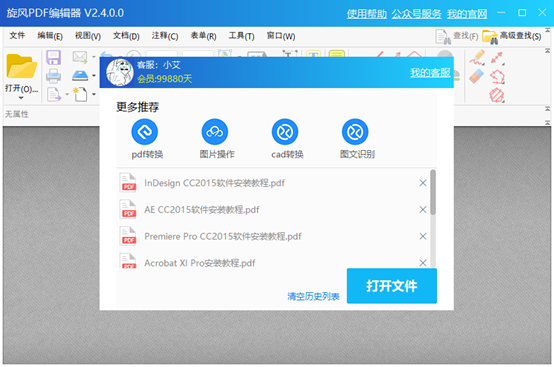Image resolution: width=554 pixels, height=367 pixels.
Task: Click the 无属性 properties bar label
Action: tap(17, 114)
